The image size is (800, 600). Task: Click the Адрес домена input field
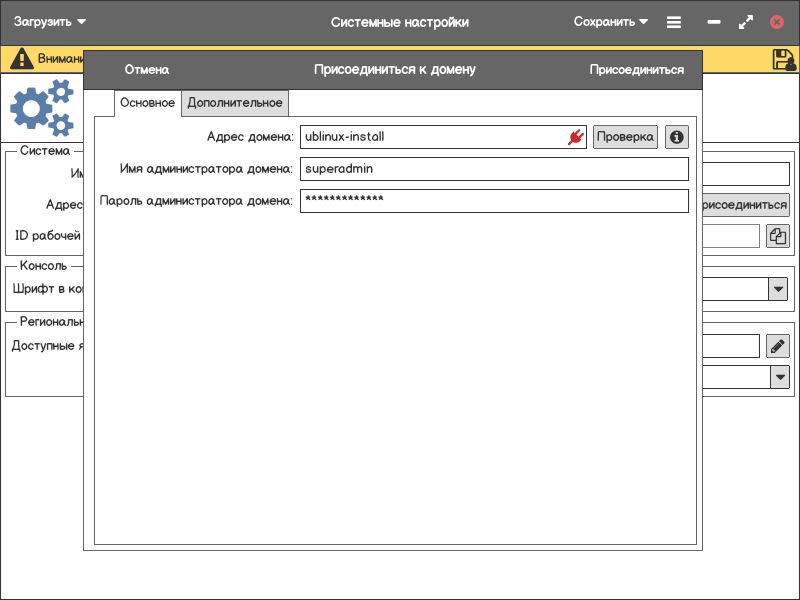(x=430, y=137)
